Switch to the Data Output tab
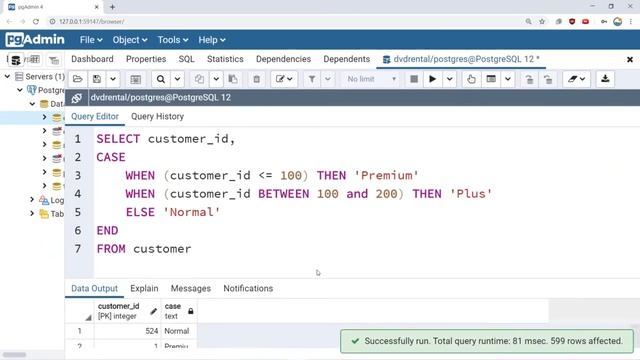 click(x=94, y=289)
